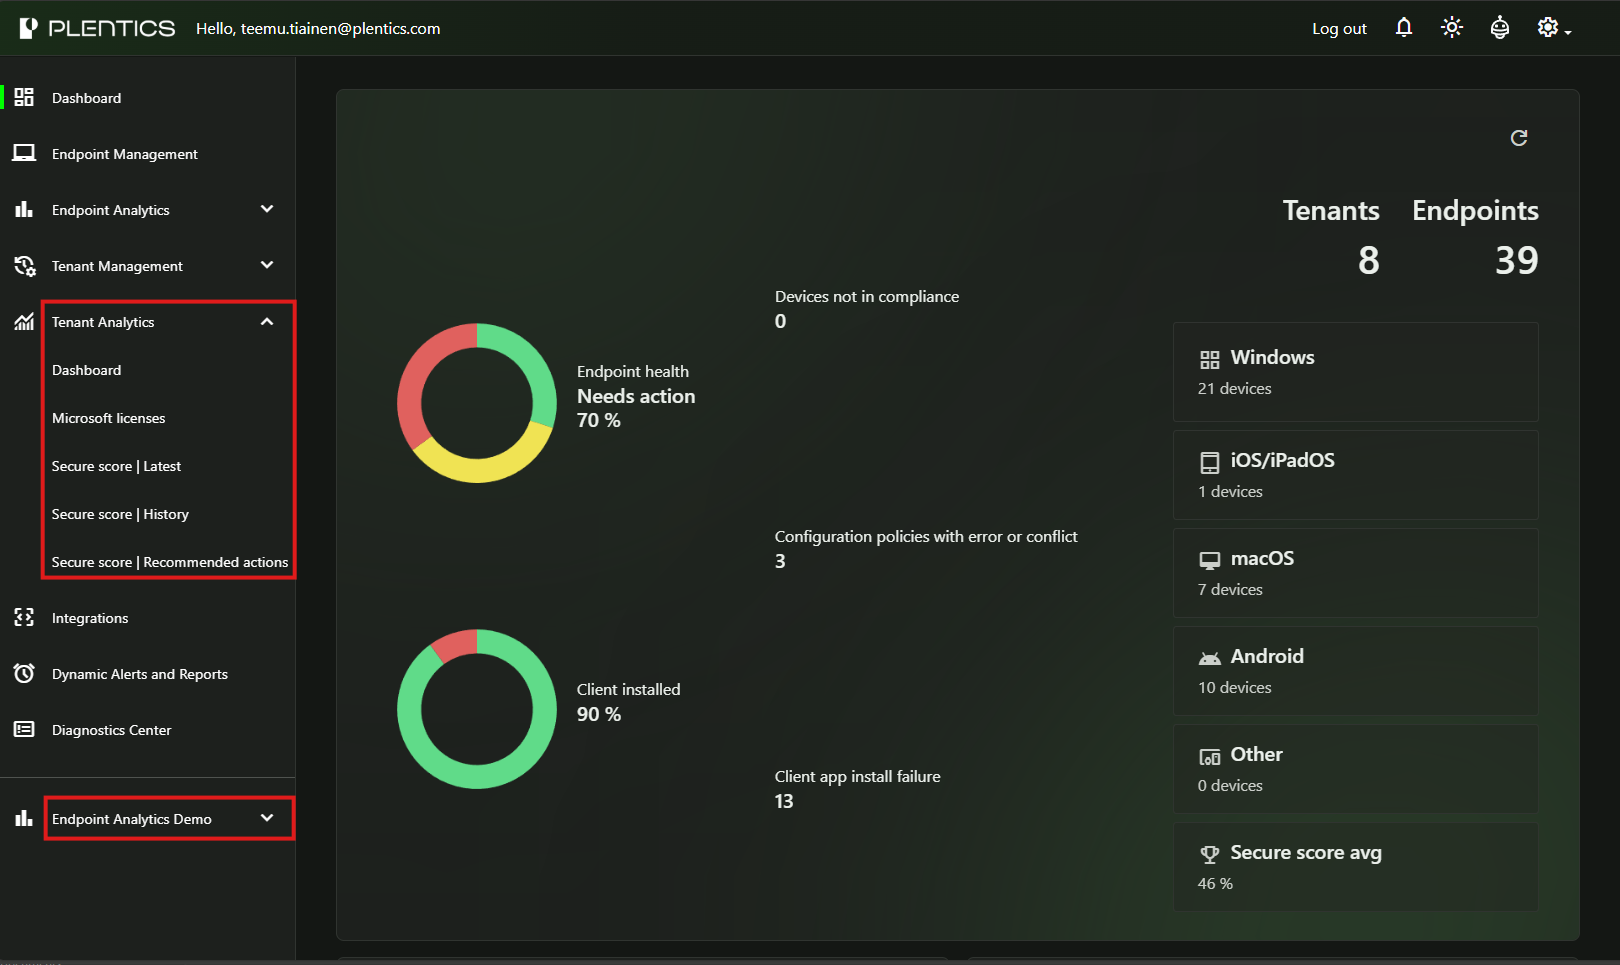The width and height of the screenshot is (1620, 965).
Task: Select Secure score | Recommended actions
Action: point(170,562)
